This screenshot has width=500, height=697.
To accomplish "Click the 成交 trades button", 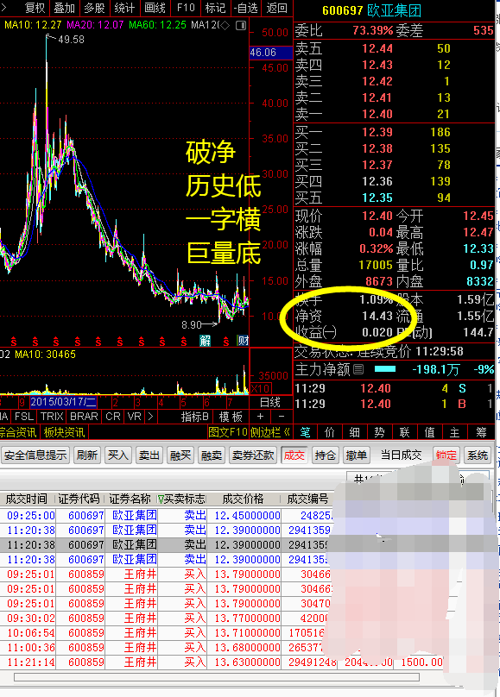I will coord(294,455).
